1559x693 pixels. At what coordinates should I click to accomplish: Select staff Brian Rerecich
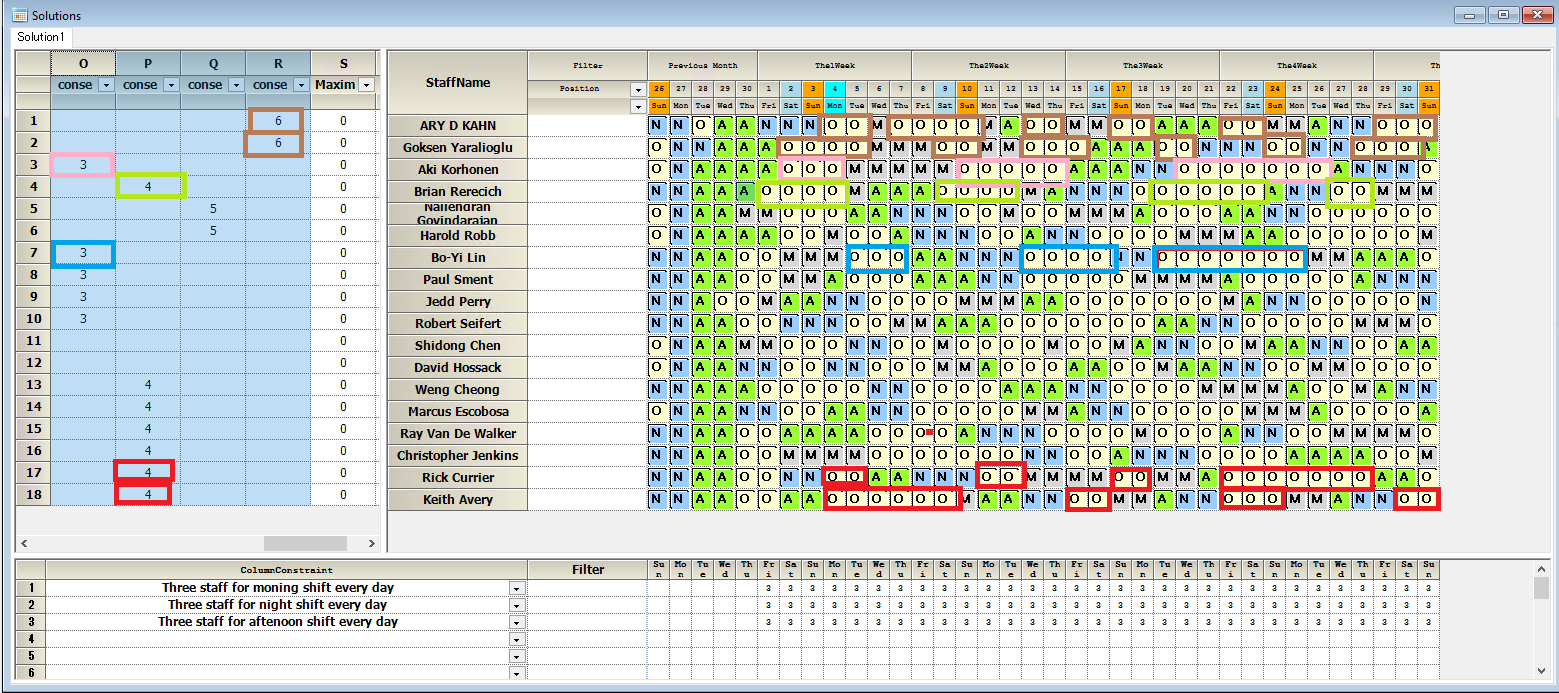coord(458,191)
